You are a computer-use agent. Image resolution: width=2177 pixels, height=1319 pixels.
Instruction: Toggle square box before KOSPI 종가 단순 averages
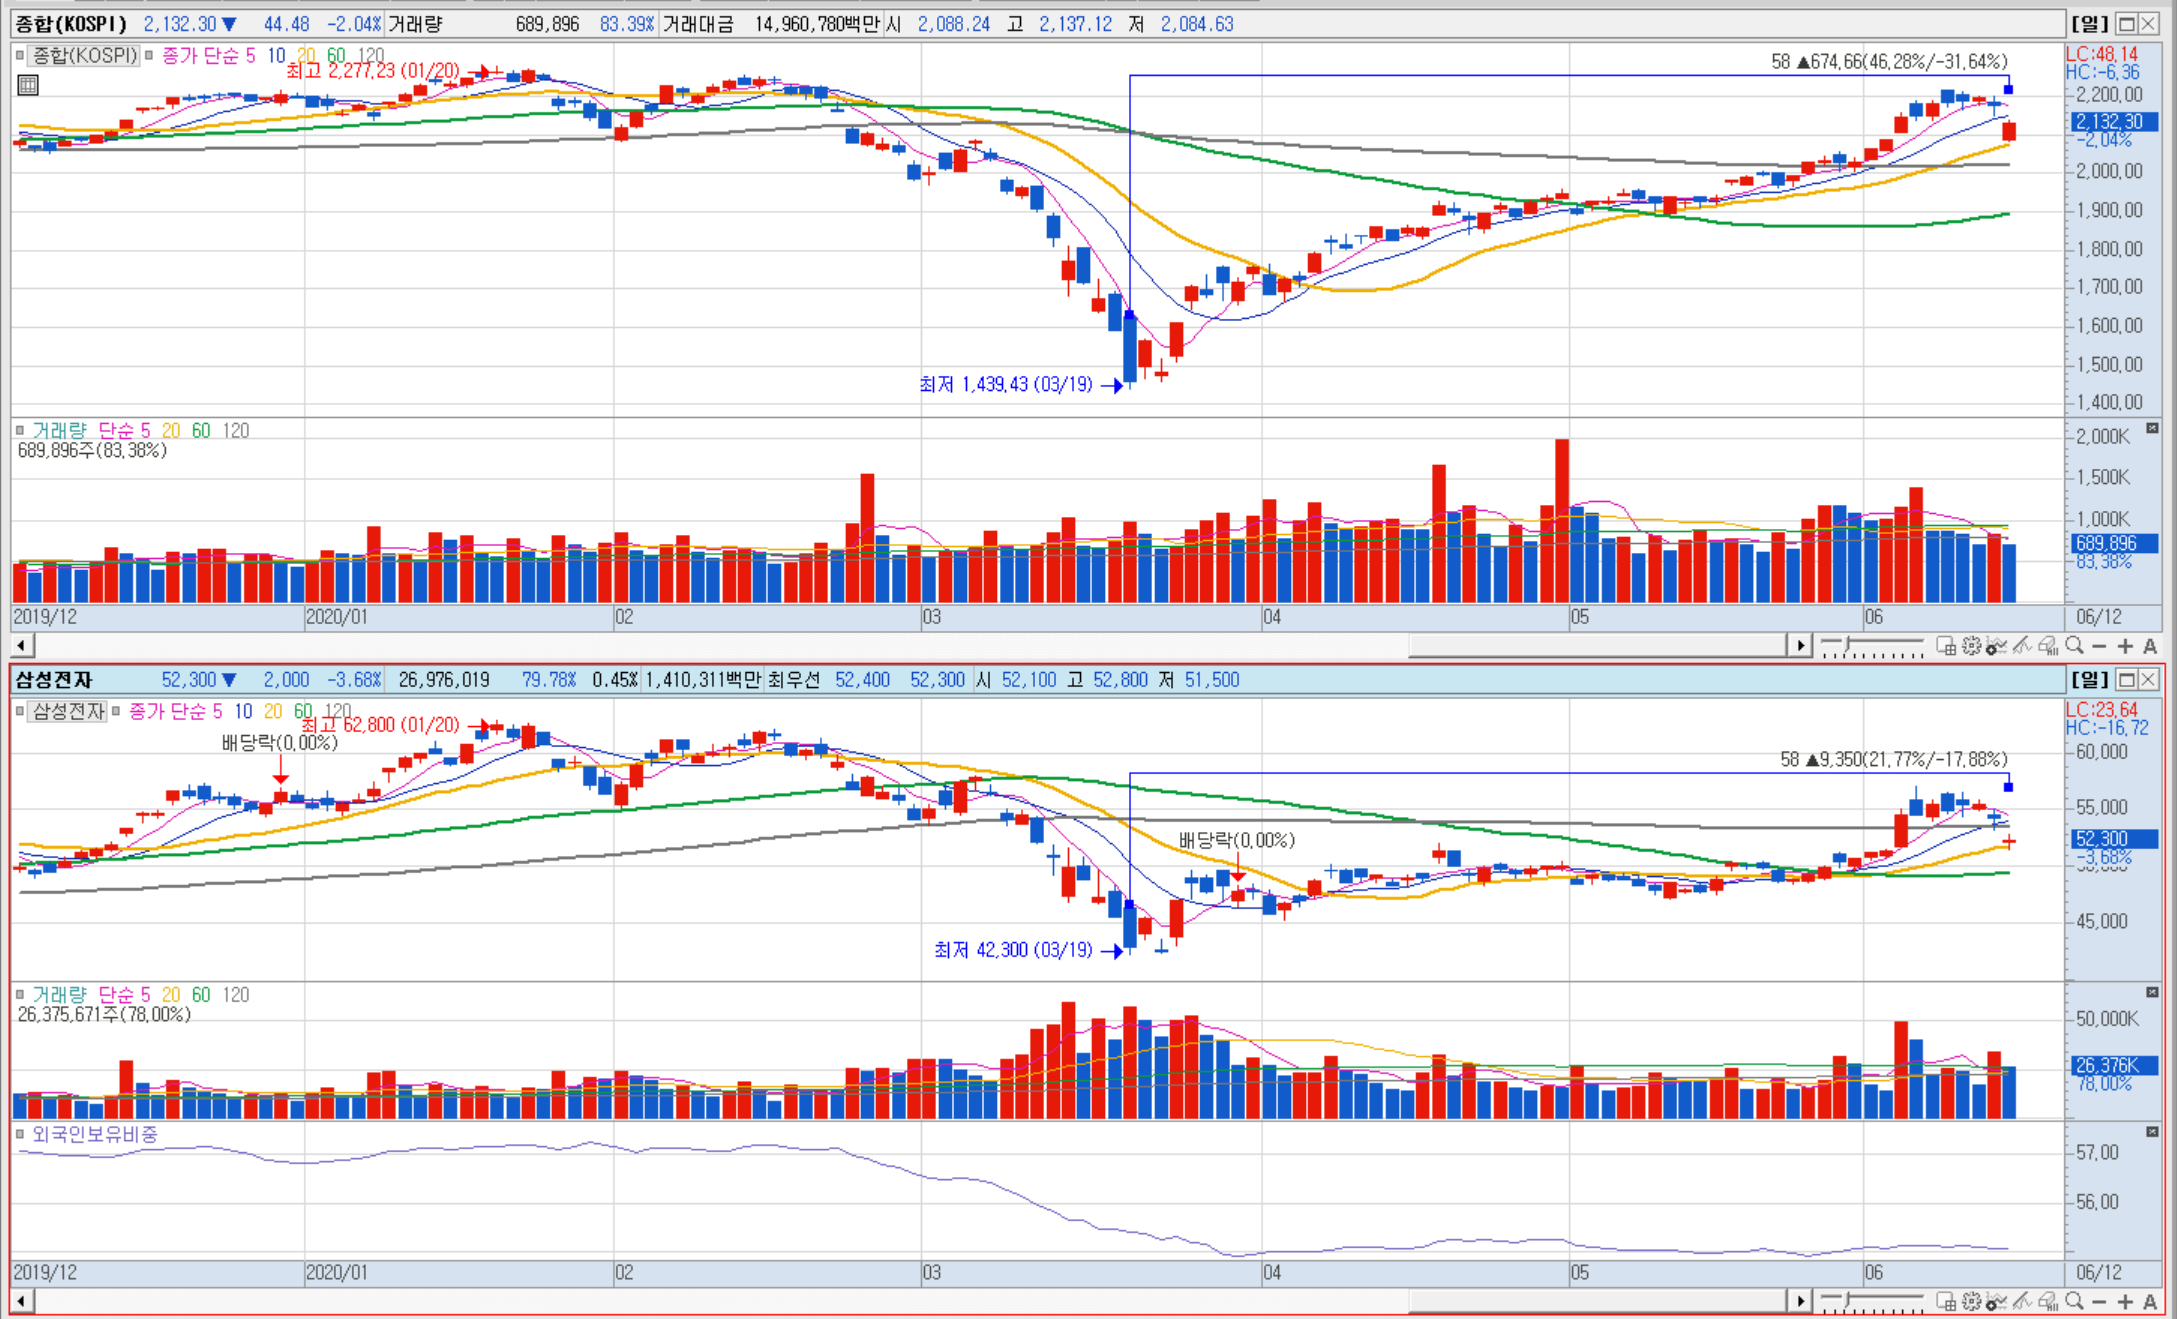pyautogui.click(x=150, y=56)
